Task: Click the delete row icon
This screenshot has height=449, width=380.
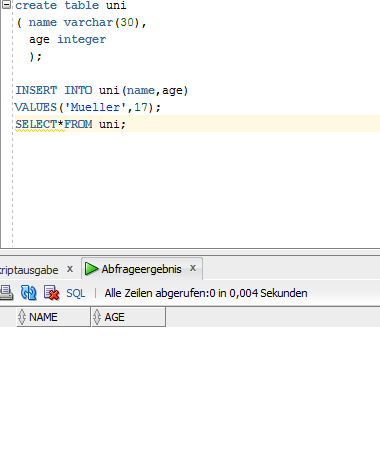Action: [x=51, y=293]
